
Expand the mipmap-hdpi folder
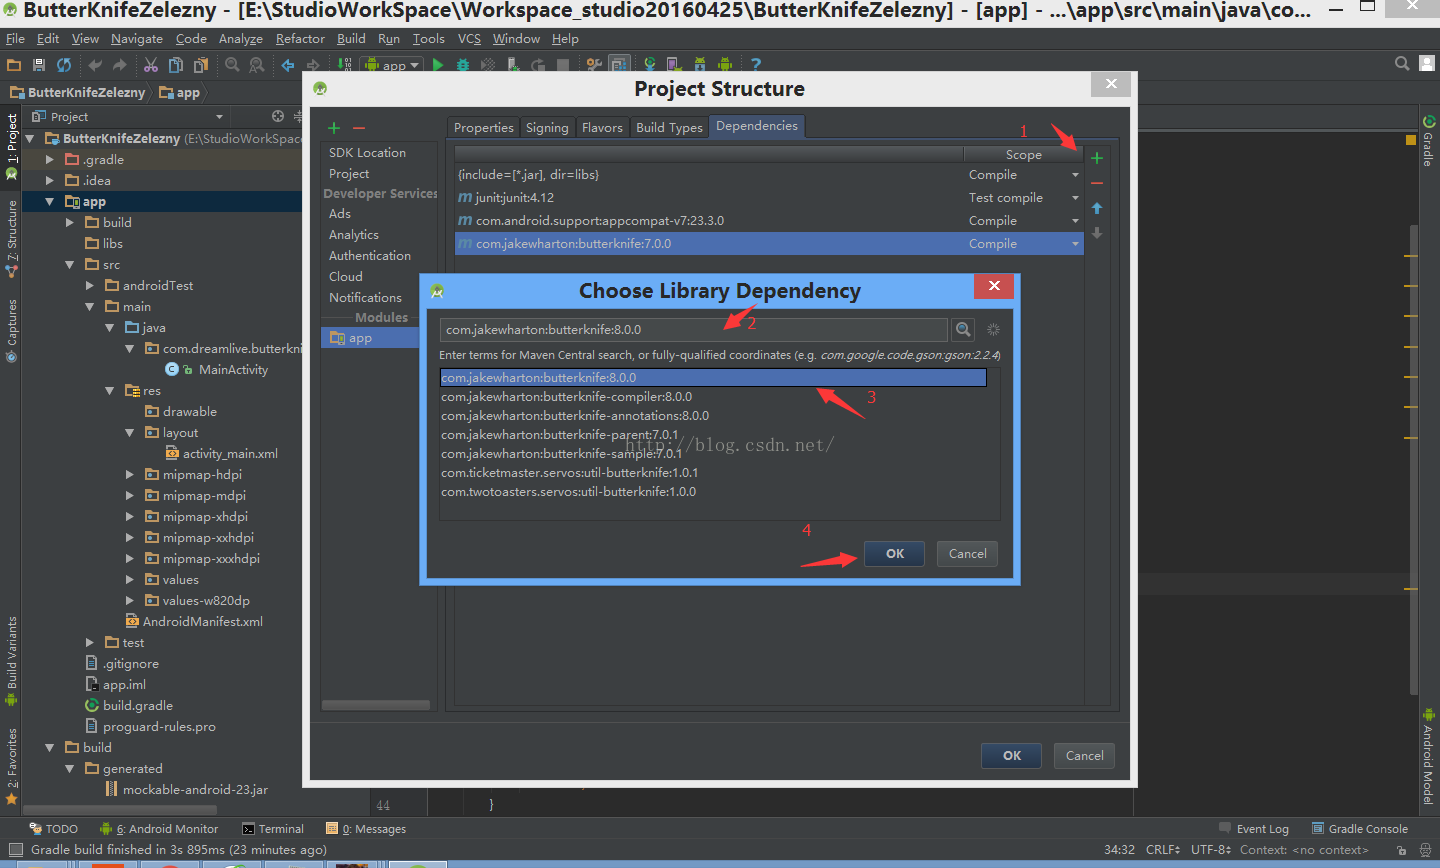(x=130, y=475)
